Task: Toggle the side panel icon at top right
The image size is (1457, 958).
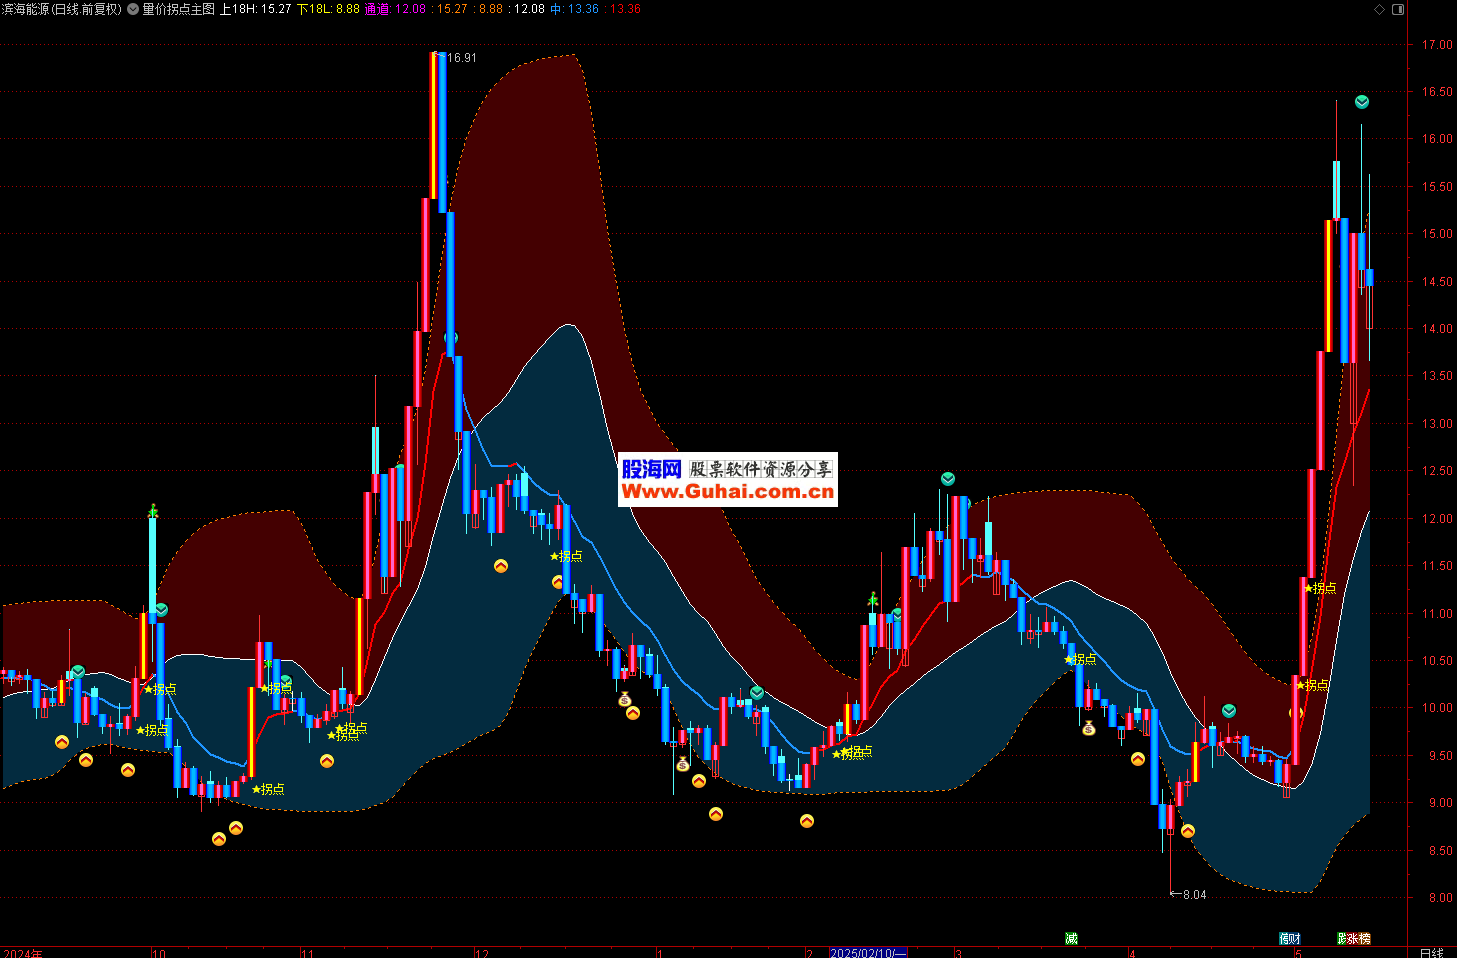Action: coord(1398,9)
